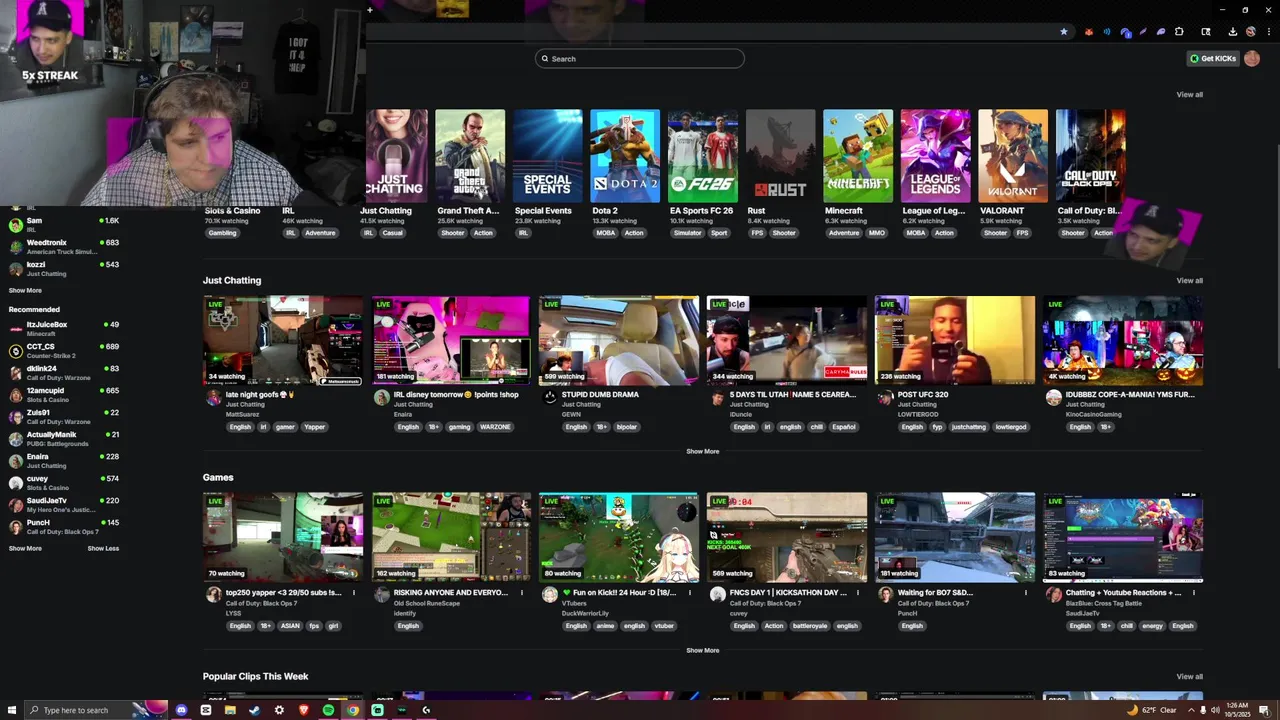Focus the Kick search box
Viewport: 1280px width, 720px height.
(x=640, y=58)
